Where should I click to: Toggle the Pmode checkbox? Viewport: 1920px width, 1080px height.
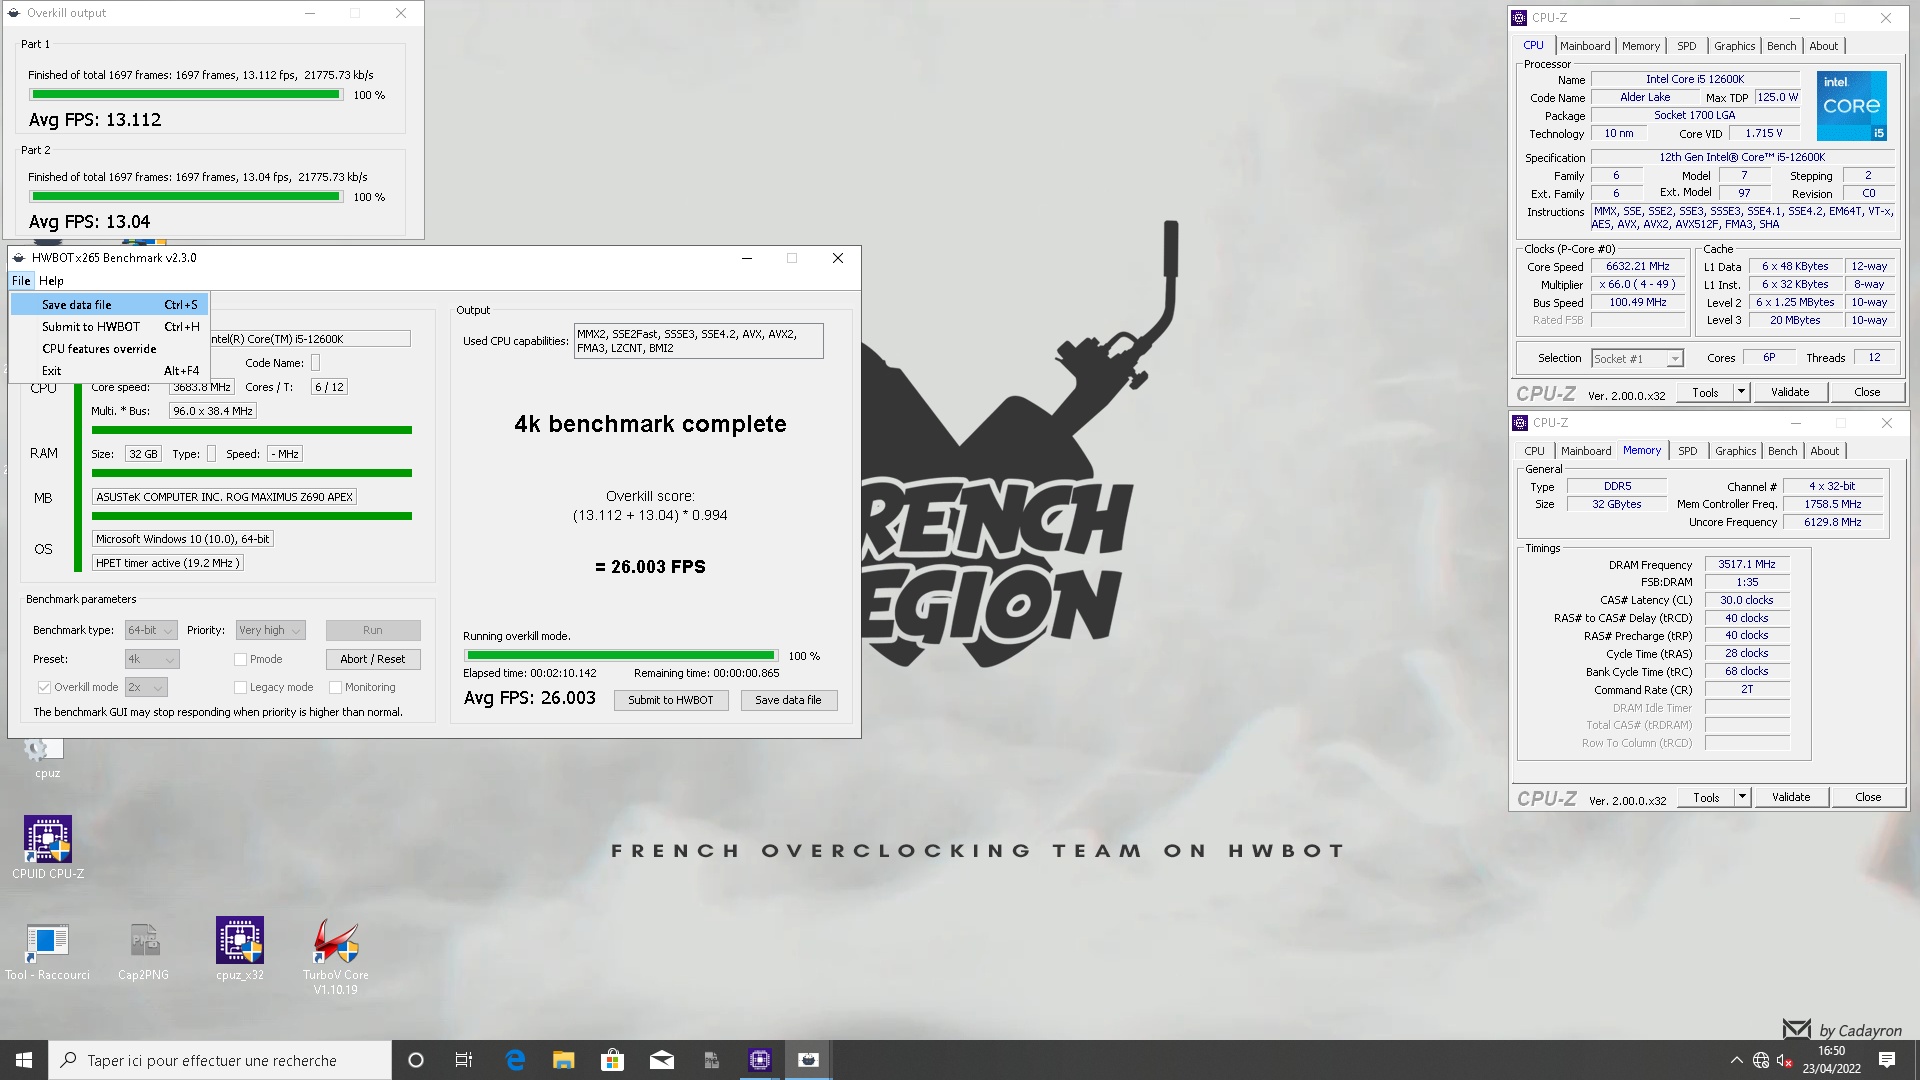[x=240, y=659]
